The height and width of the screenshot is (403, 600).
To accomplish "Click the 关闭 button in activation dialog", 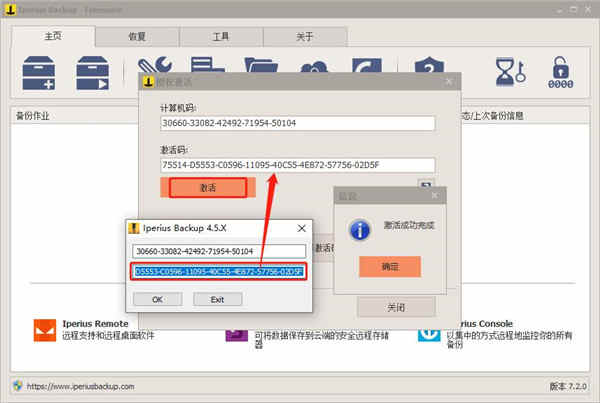I will click(396, 307).
